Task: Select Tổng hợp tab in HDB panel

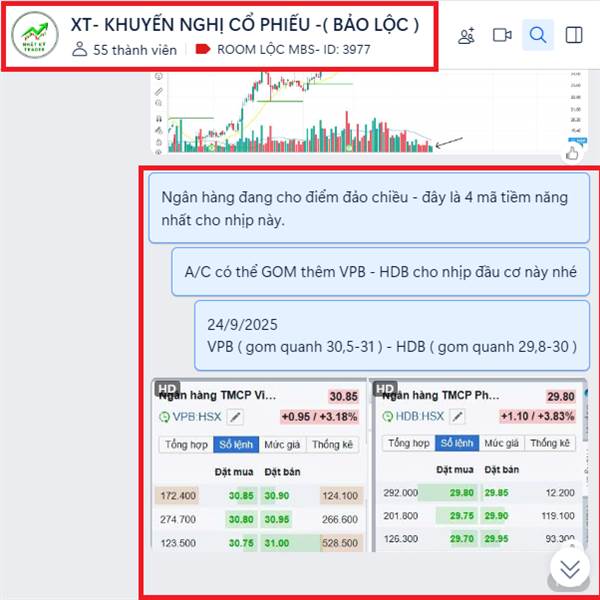Action: pos(409,443)
